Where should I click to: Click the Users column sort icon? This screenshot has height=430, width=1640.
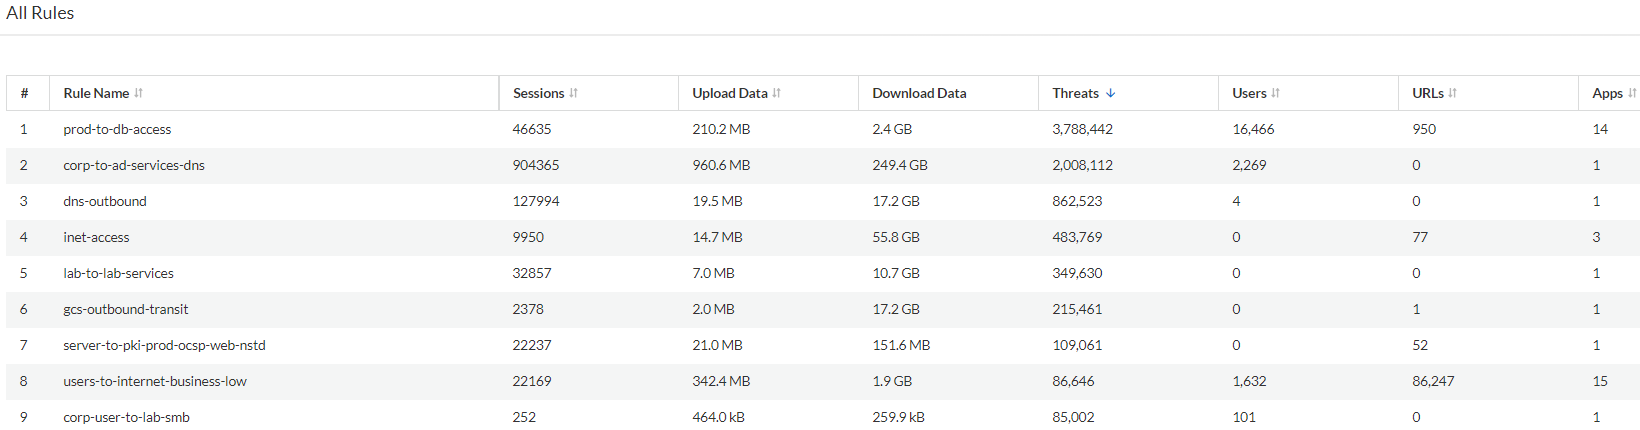[x=1276, y=93]
